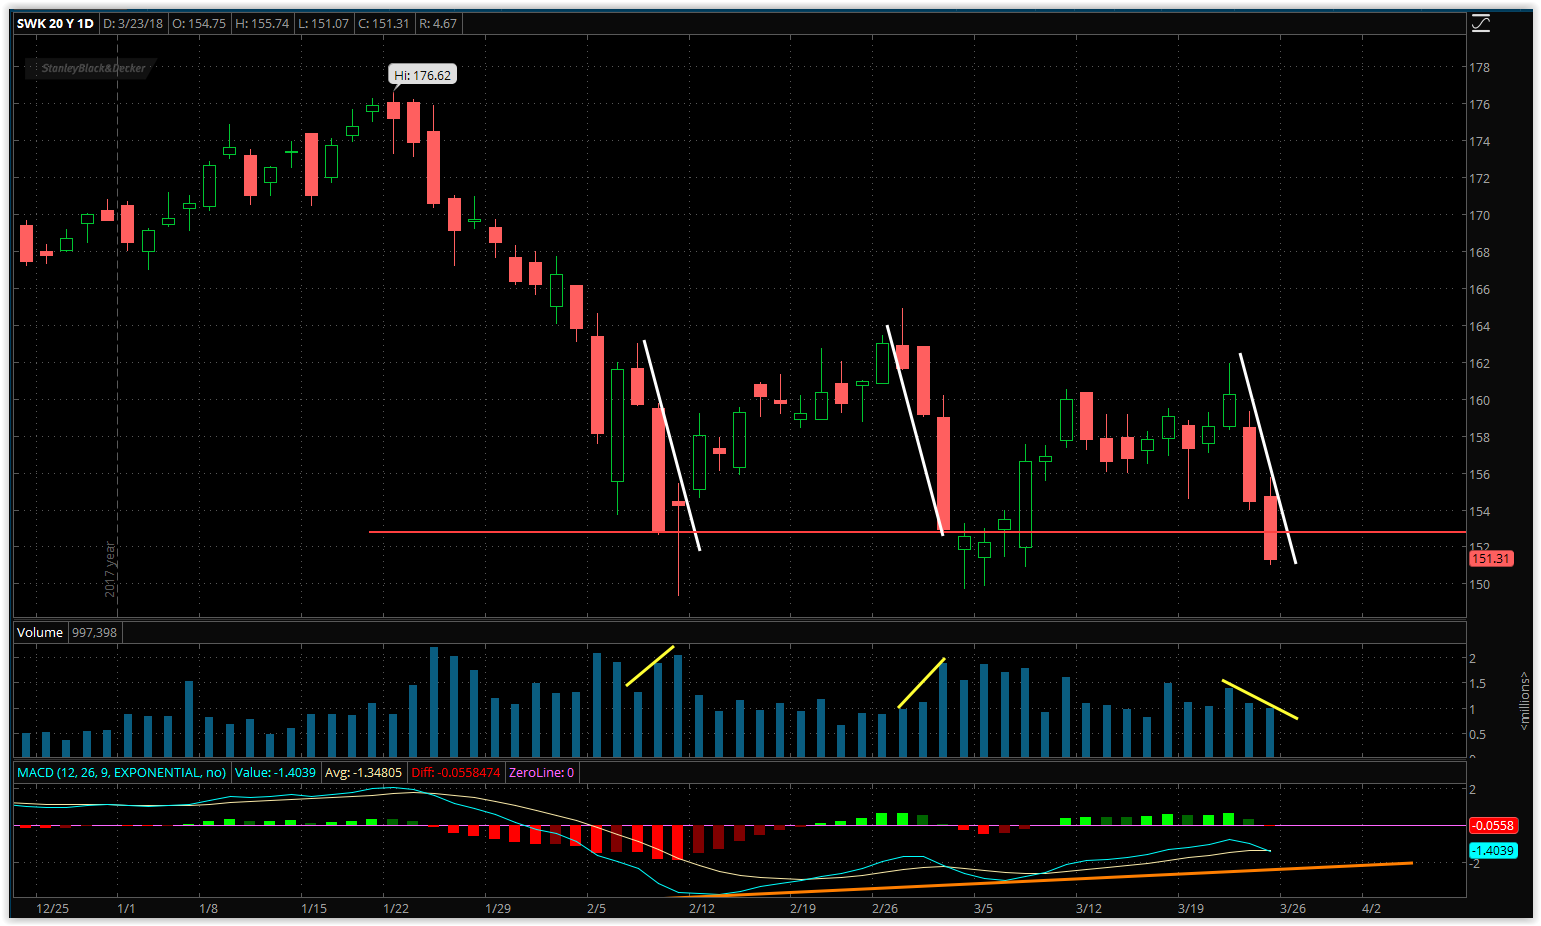
Task: Click the 178 price axis label
Action: point(1479,67)
